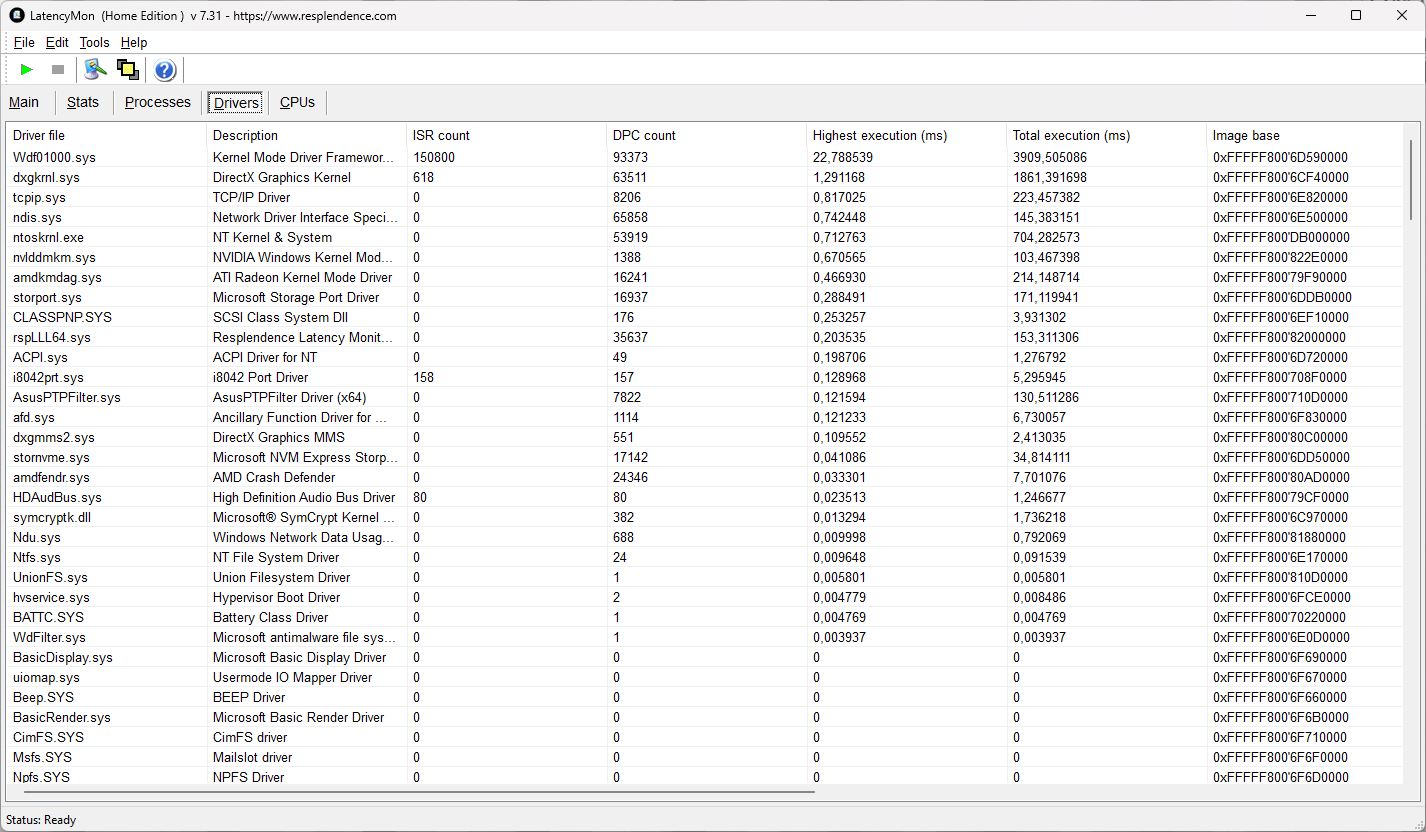Screen dimensions: 1426x832
Task: Maximize the LatencyMon window
Action: (1355, 15)
